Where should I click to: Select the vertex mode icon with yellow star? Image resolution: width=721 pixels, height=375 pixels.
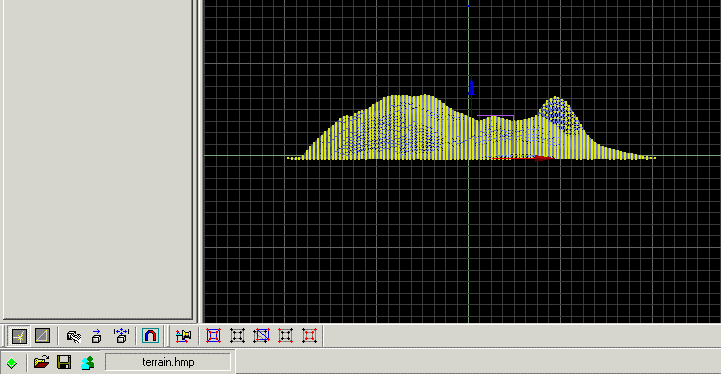pyautogui.click(x=19, y=336)
